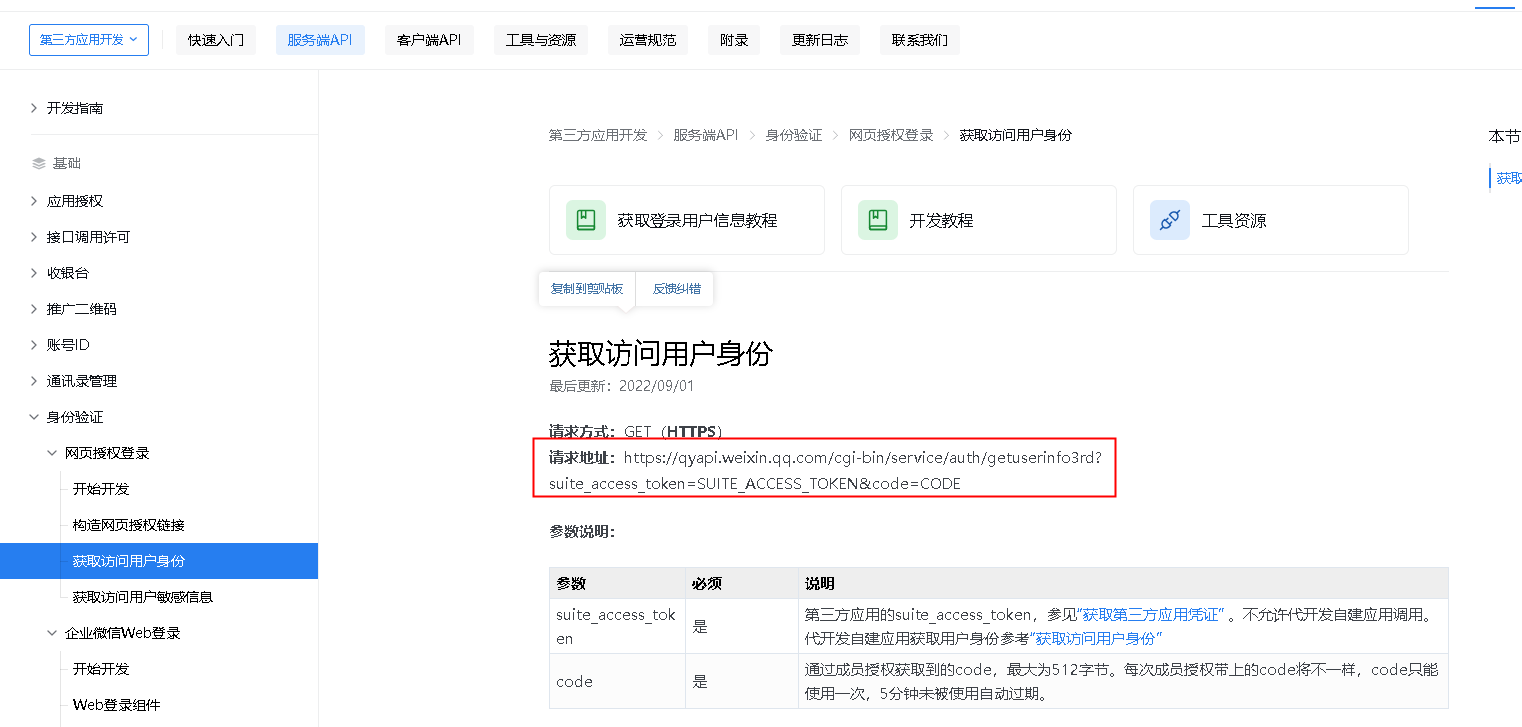Select 获取访问用户敏感信息 in the sidebar
Viewport: 1522px width, 727px height.
141,597
